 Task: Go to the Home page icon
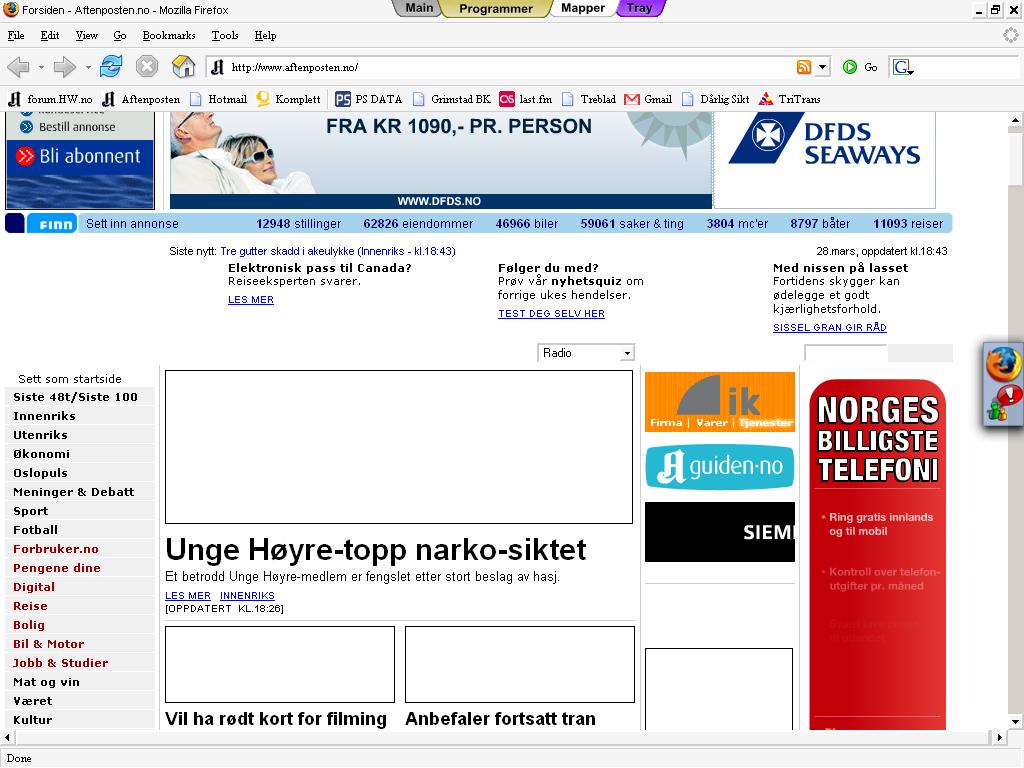click(x=184, y=67)
